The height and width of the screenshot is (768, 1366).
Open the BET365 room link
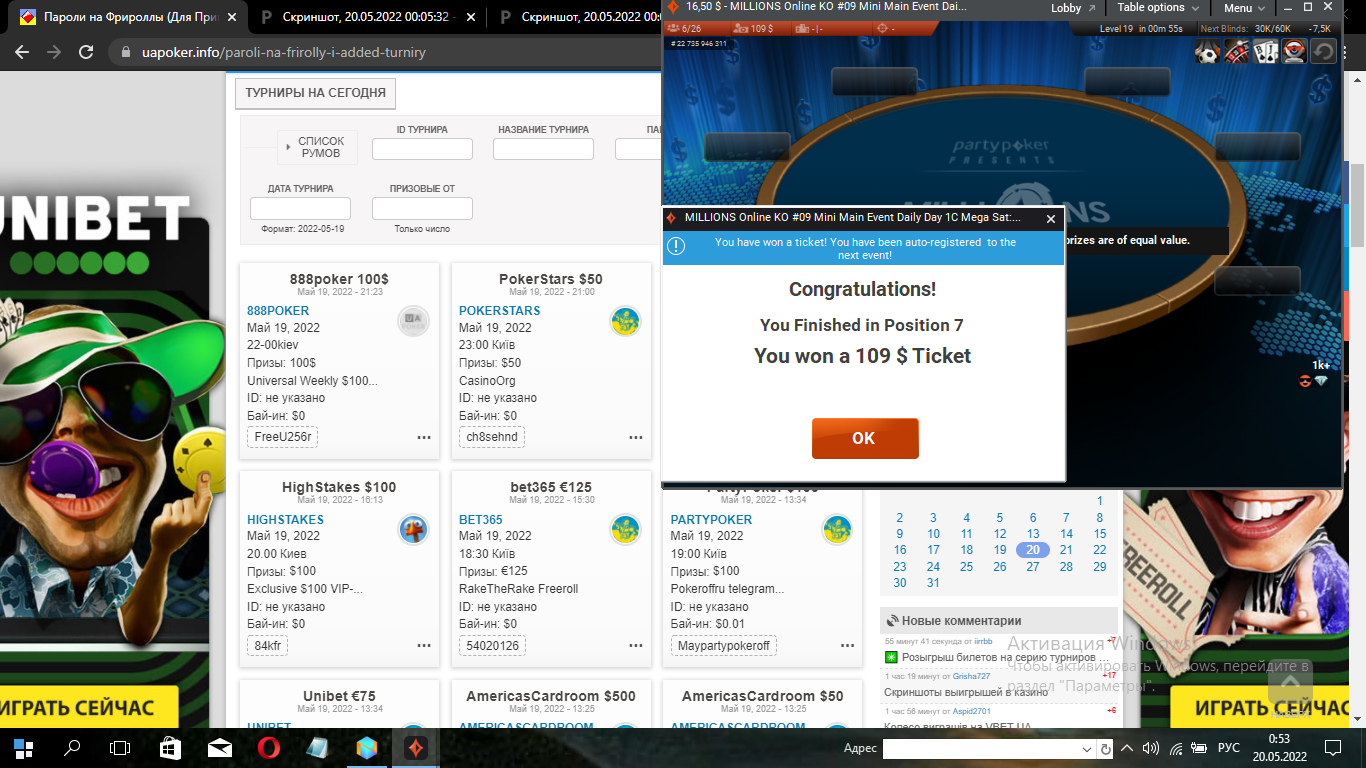[481, 520]
